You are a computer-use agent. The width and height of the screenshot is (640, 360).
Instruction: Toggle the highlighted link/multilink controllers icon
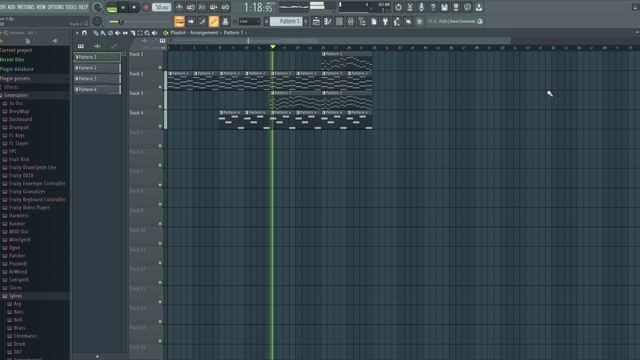pos(213,21)
